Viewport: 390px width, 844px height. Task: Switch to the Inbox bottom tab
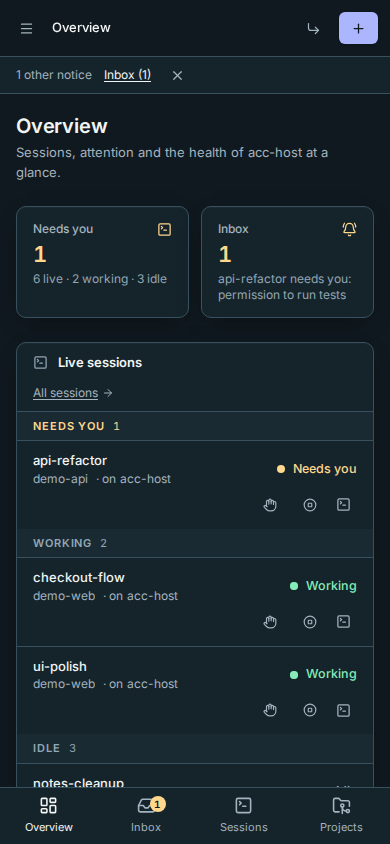(x=146, y=815)
